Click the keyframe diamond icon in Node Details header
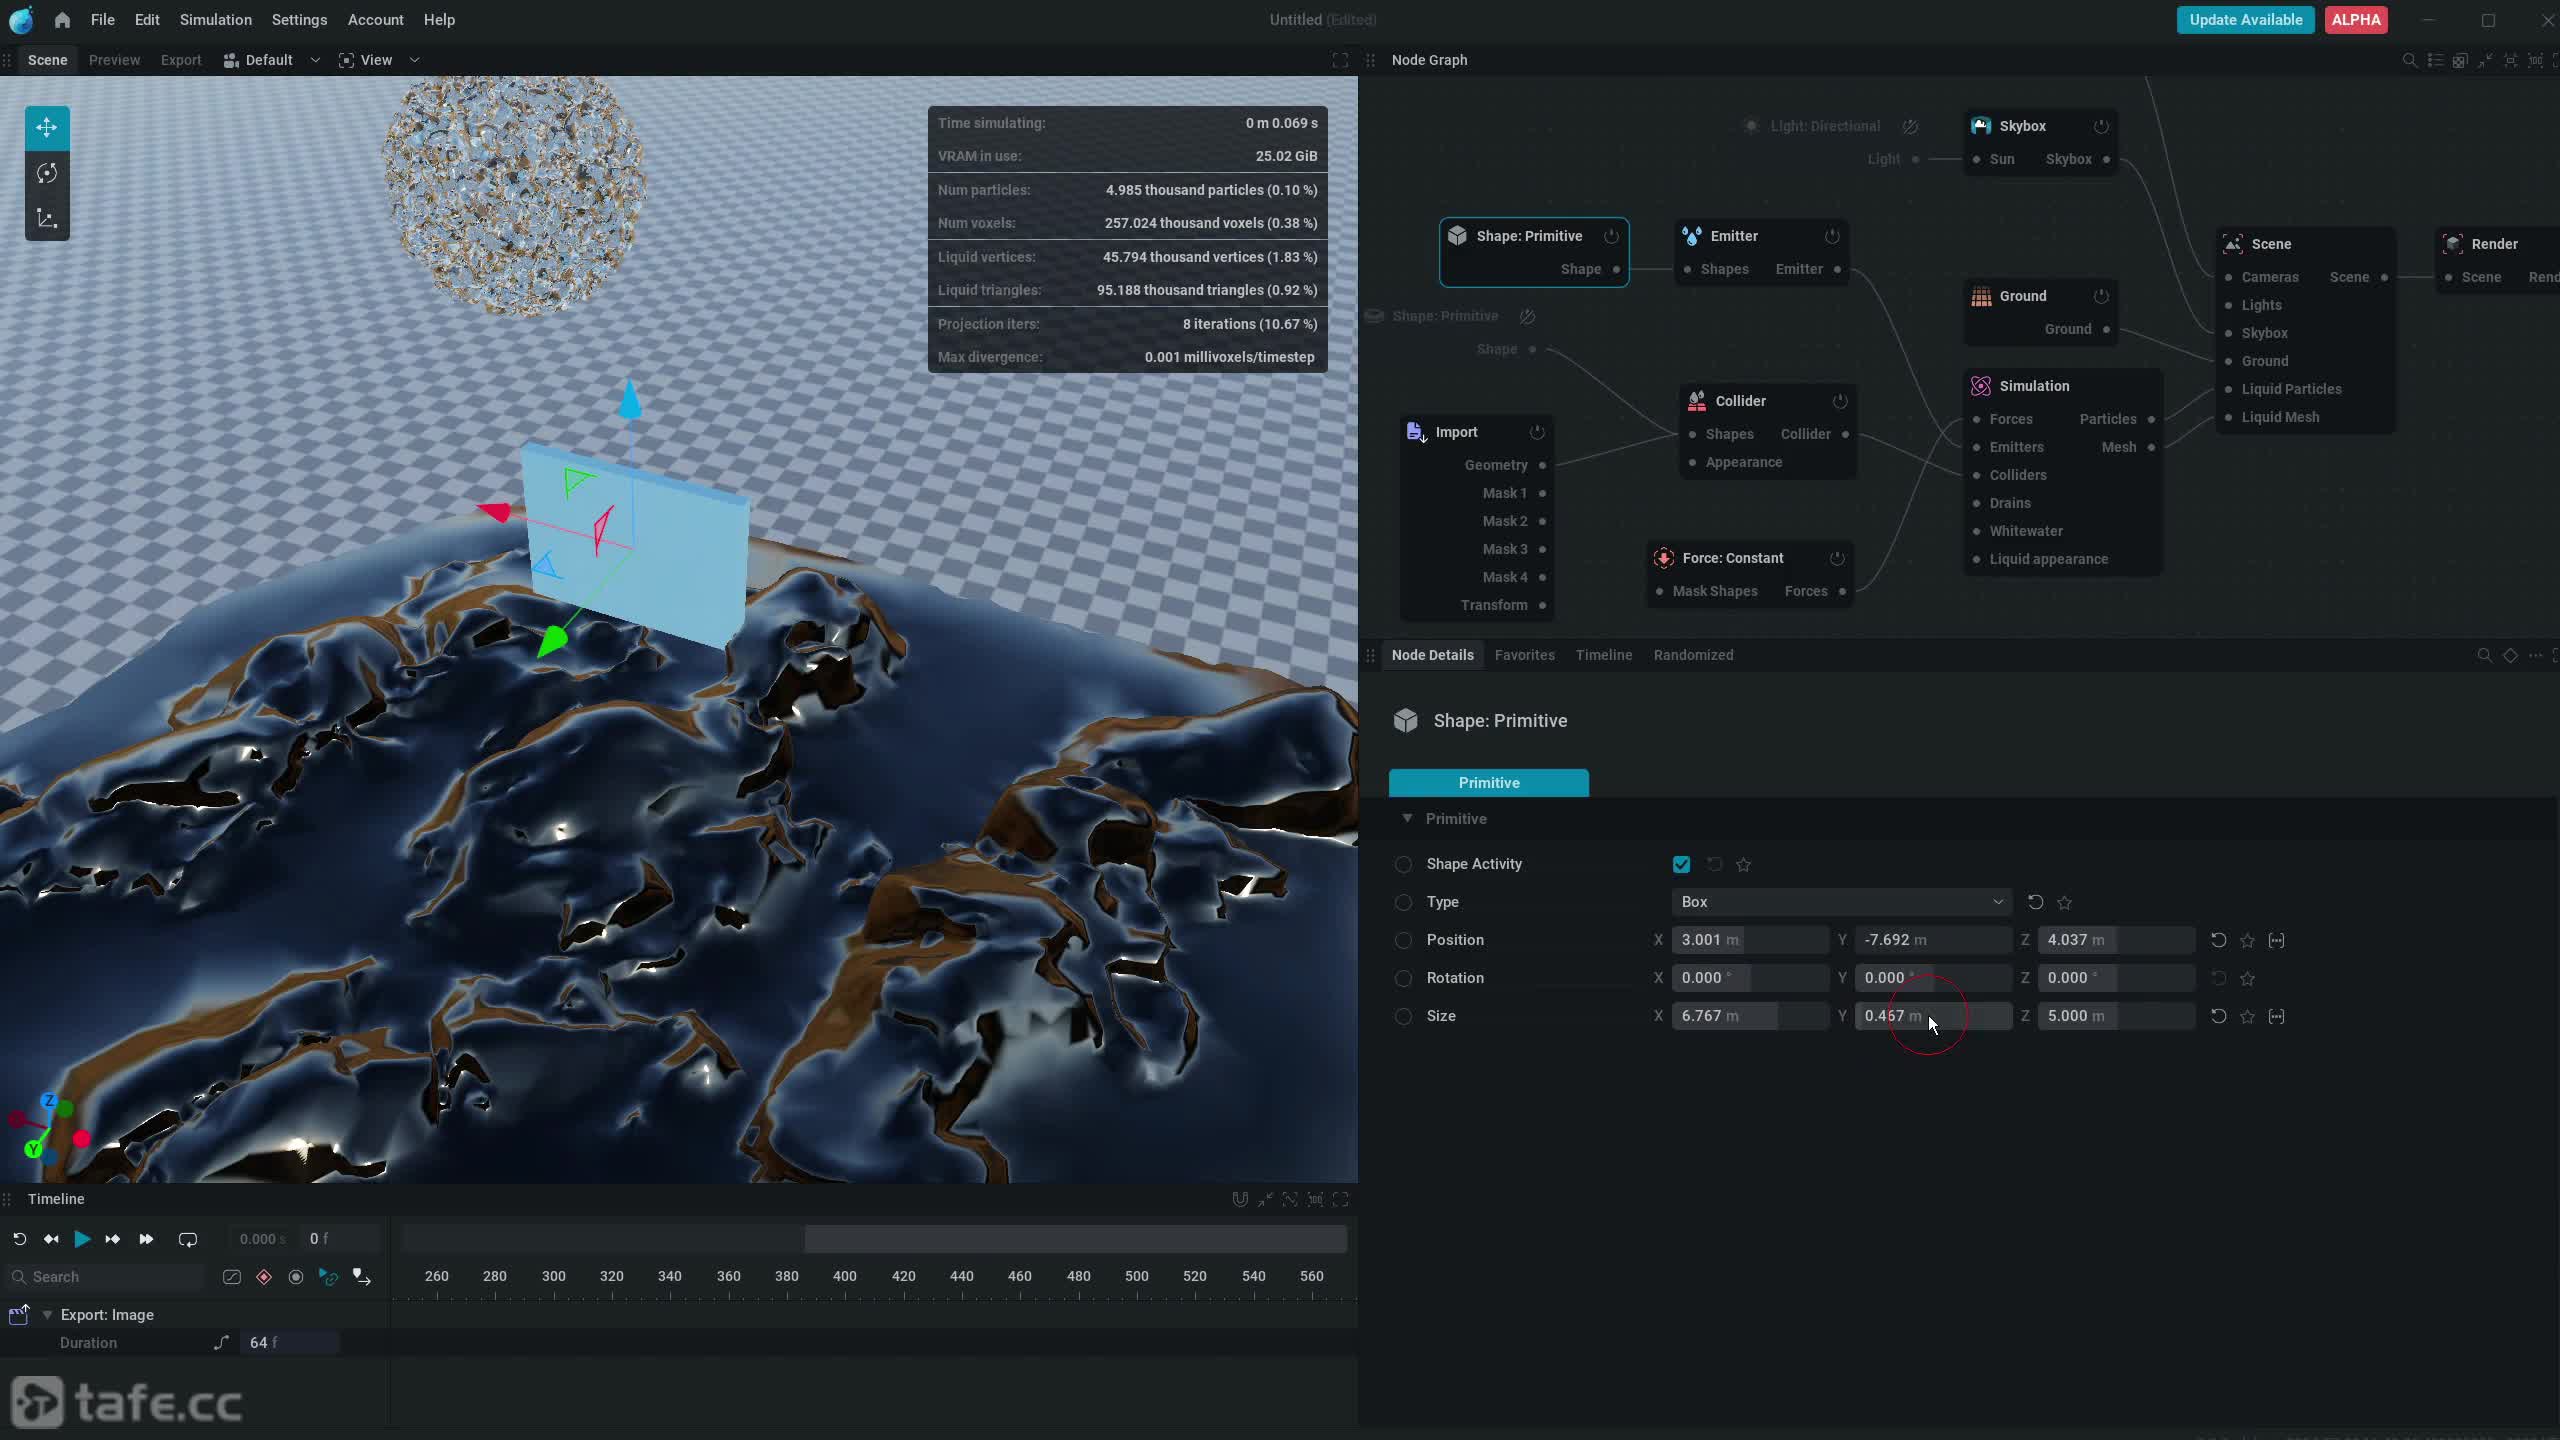The width and height of the screenshot is (2560, 1440). click(2510, 655)
